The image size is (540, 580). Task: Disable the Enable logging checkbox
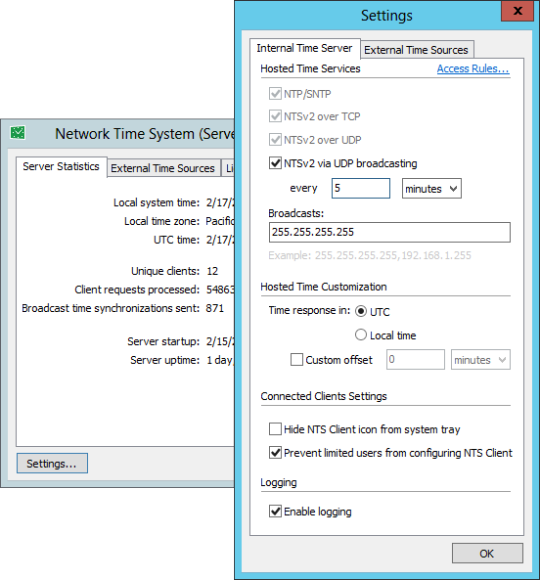coord(275,511)
